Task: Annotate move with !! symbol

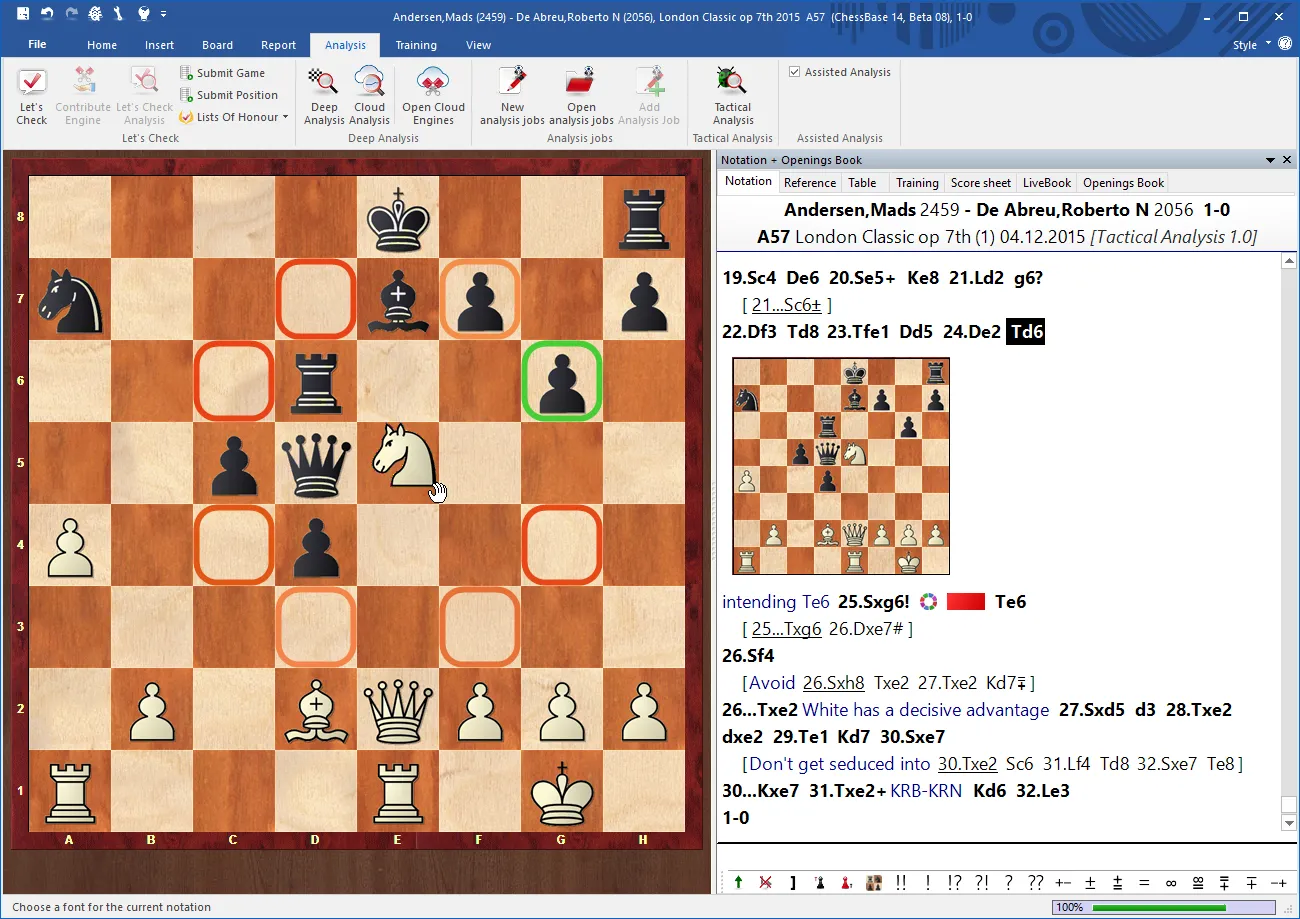Action: (x=901, y=882)
